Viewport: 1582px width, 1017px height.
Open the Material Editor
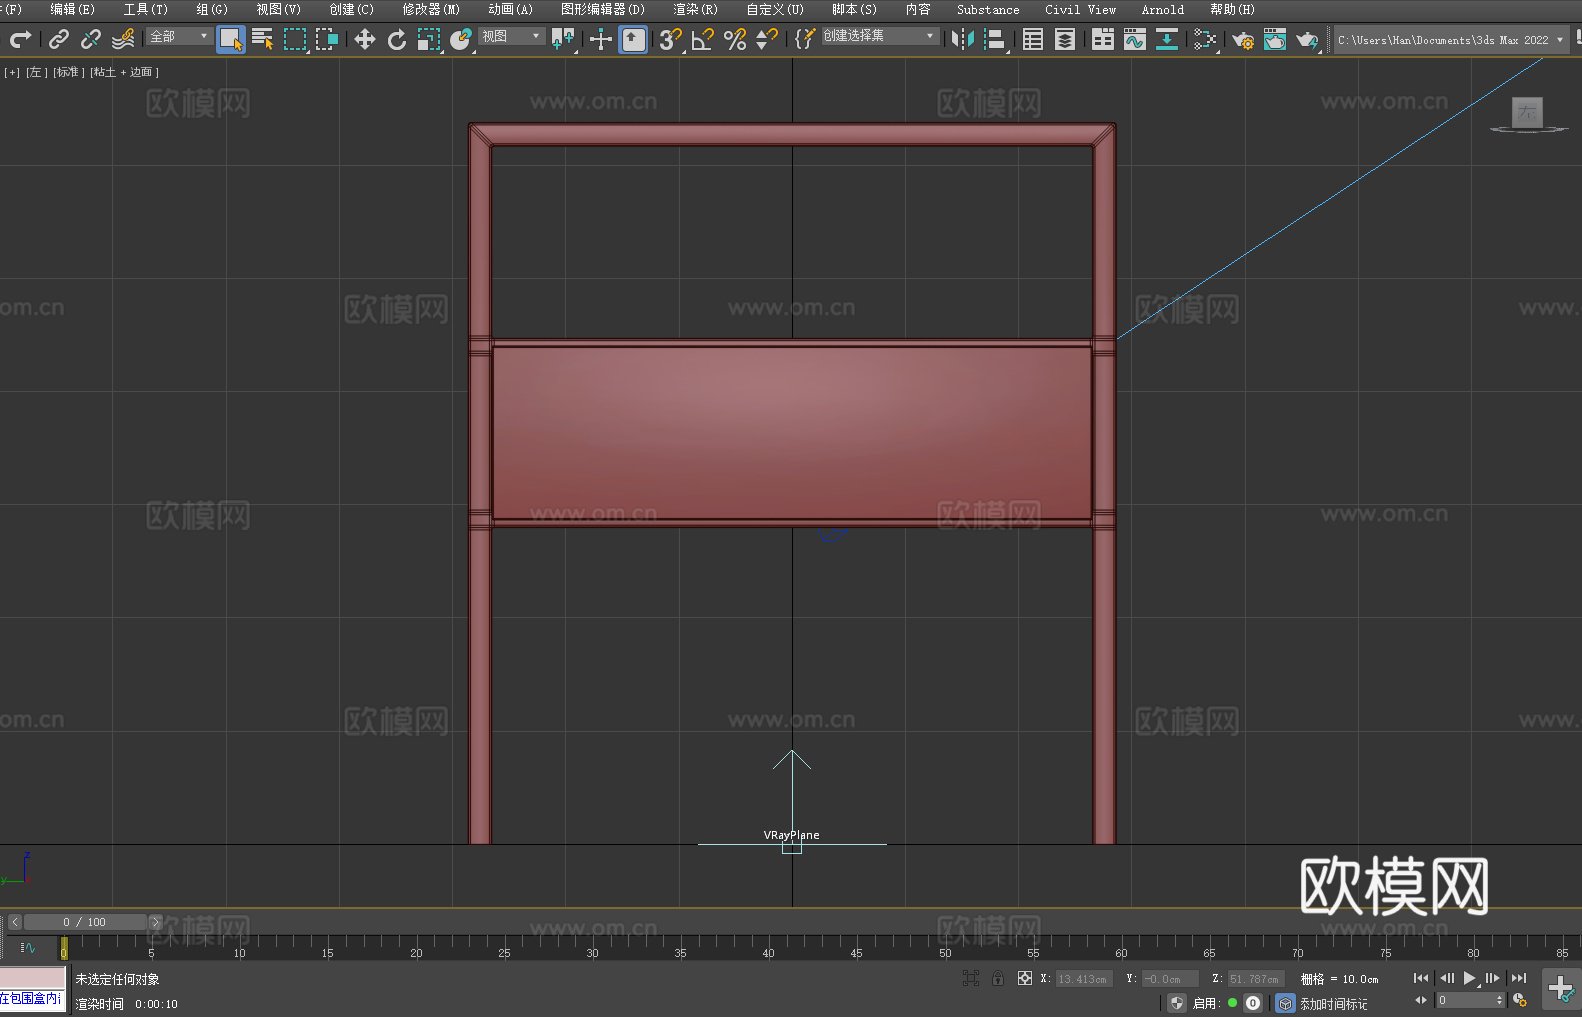(x=1205, y=40)
